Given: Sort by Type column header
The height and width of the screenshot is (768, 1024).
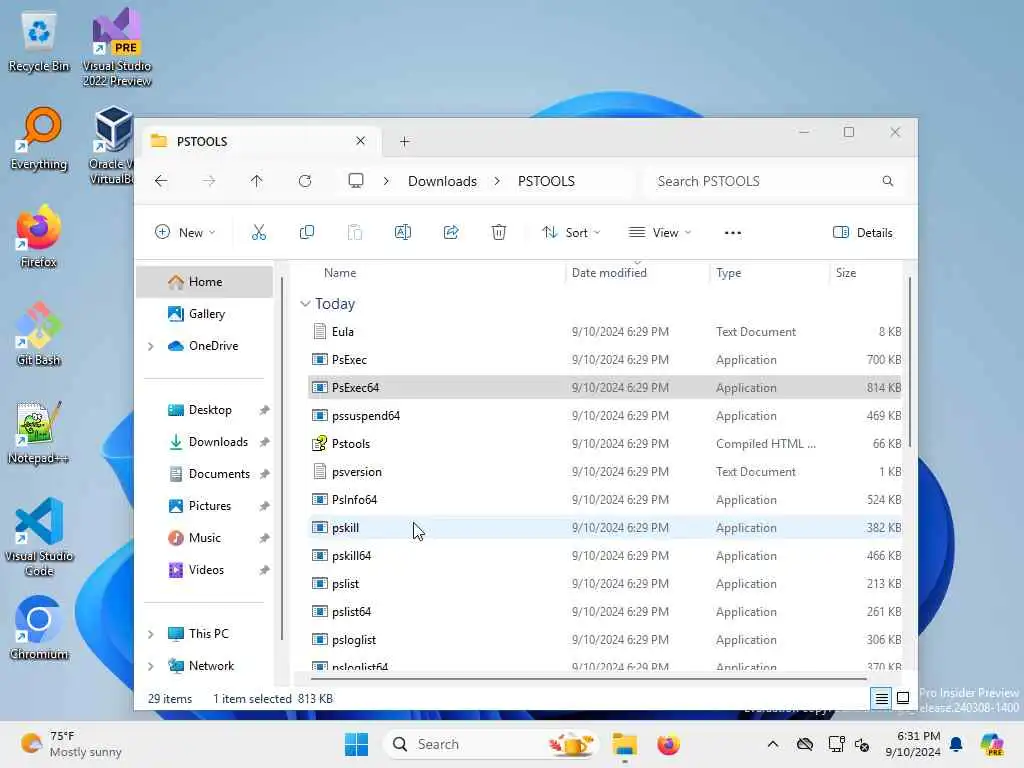Looking at the screenshot, I should pos(729,273).
